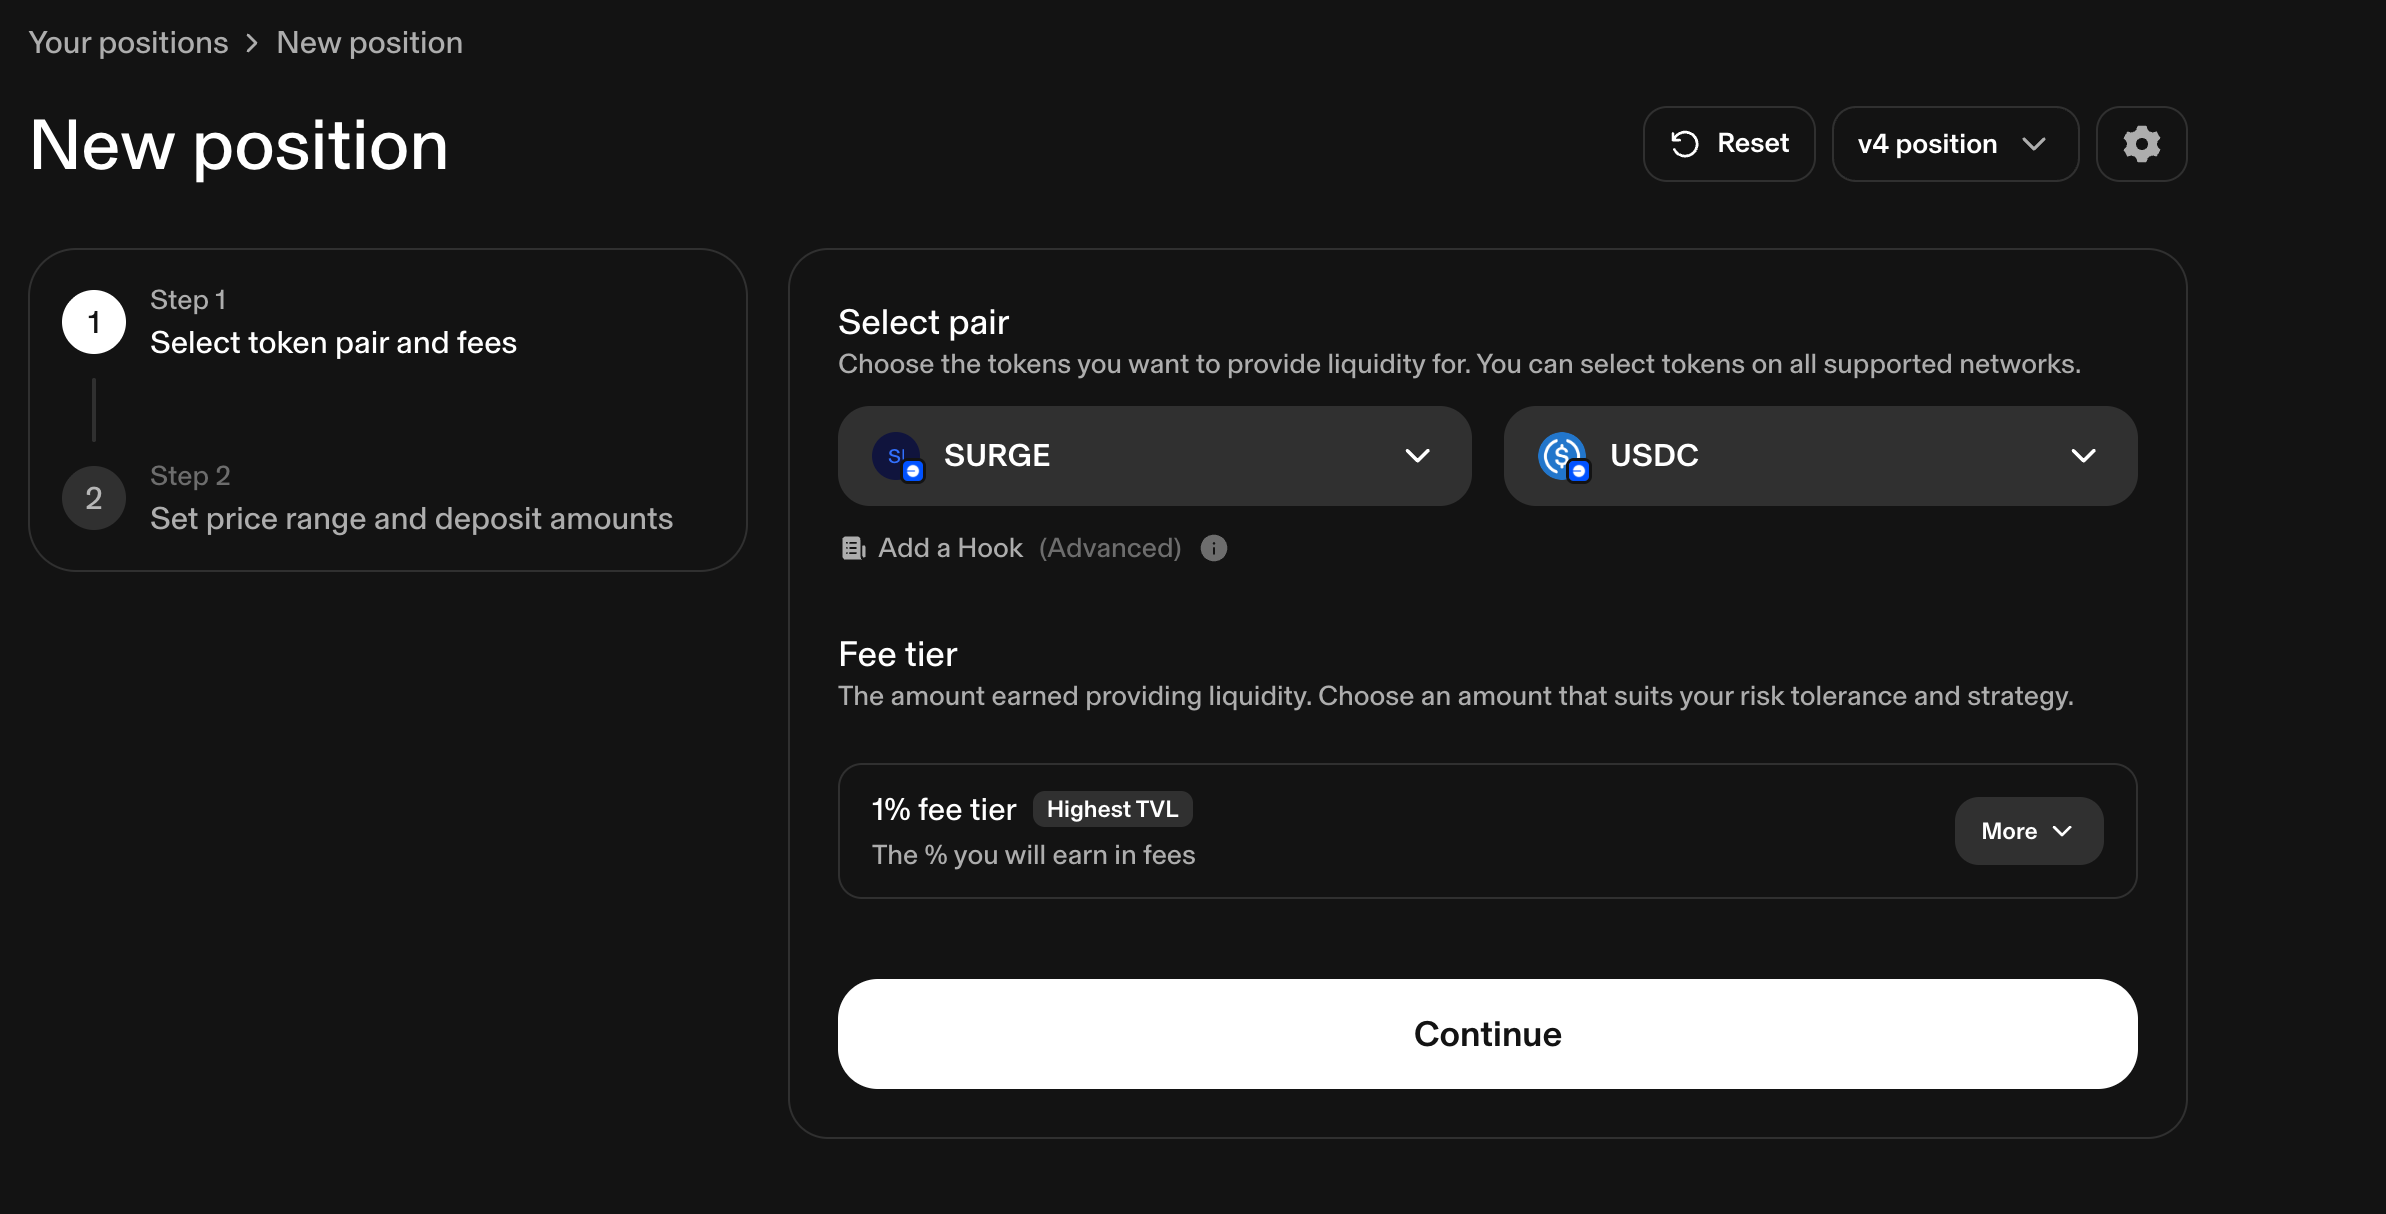The height and width of the screenshot is (1214, 2386).
Task: Click the Reset circular arrow icon
Action: (1685, 144)
